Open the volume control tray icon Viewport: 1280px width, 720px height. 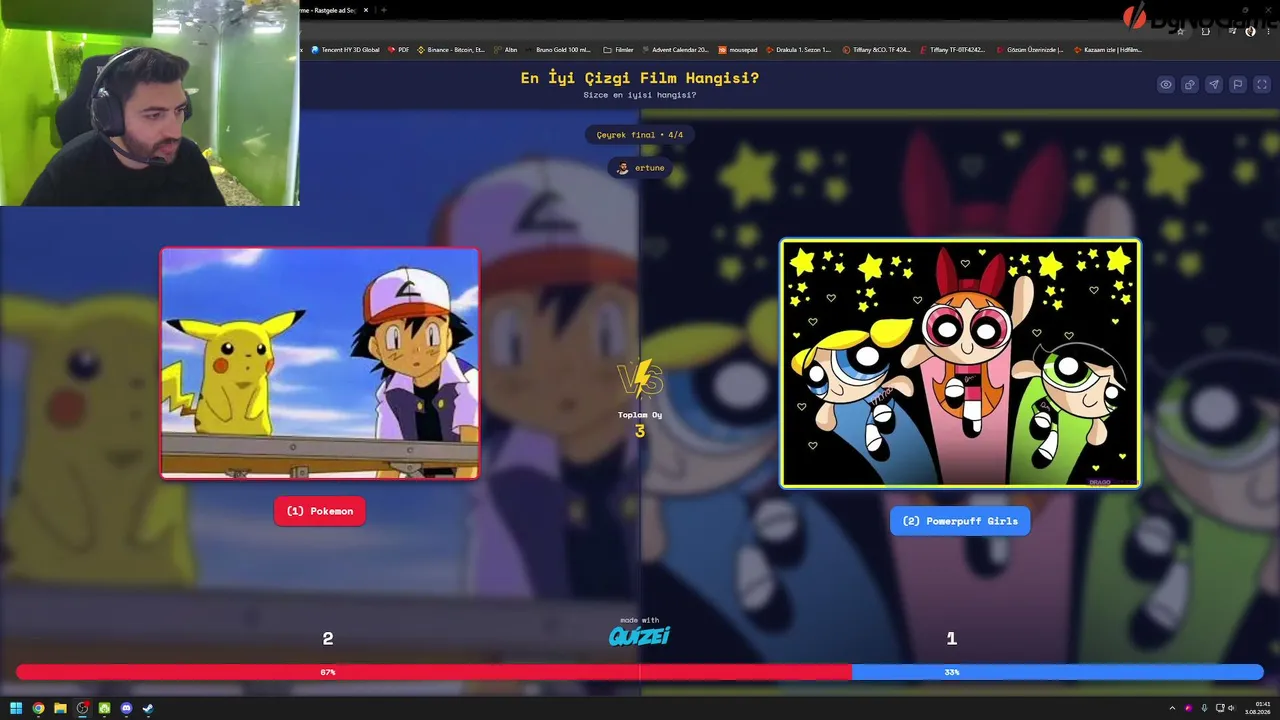click(1231, 709)
